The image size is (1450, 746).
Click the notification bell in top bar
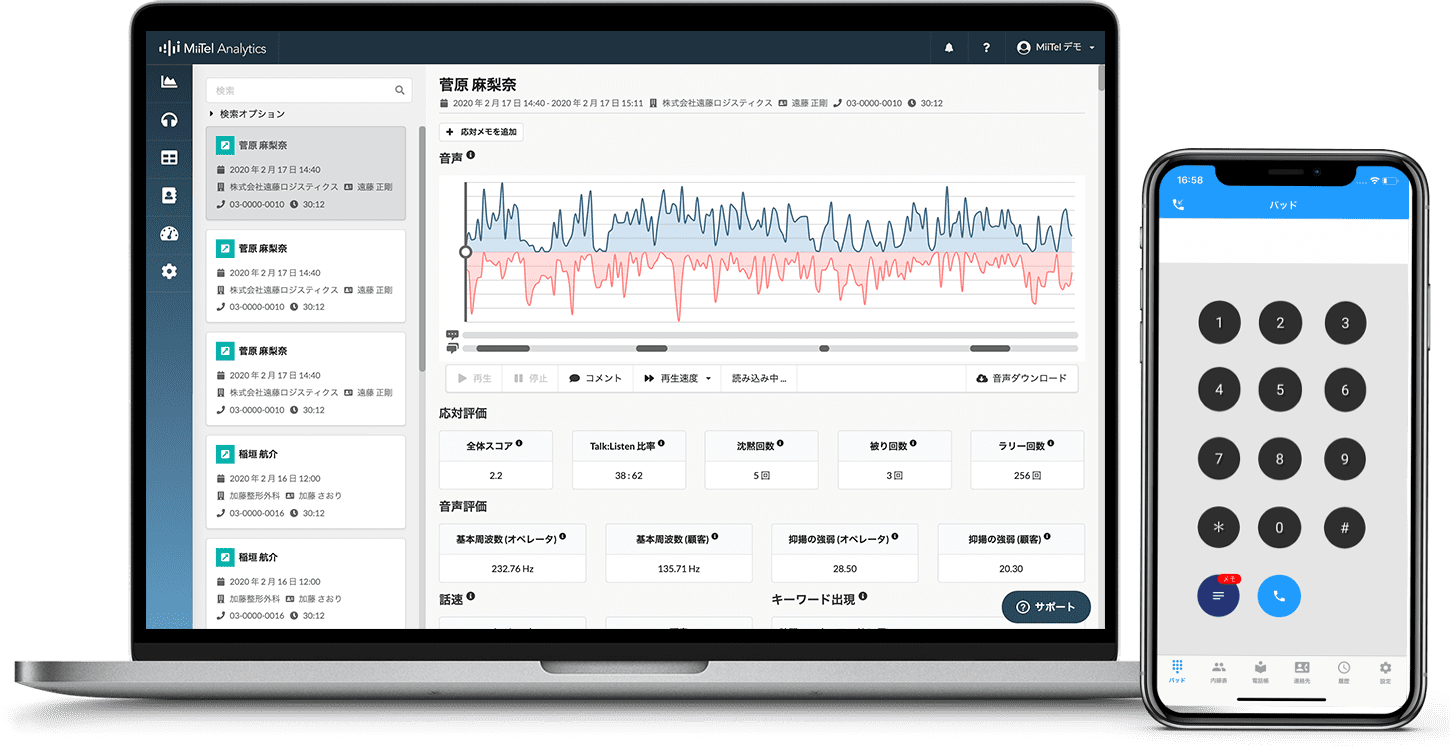(948, 47)
